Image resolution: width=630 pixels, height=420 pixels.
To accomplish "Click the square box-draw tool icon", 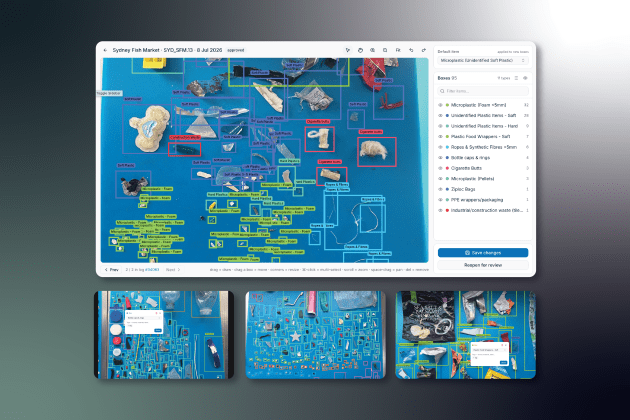I will (x=385, y=50).
